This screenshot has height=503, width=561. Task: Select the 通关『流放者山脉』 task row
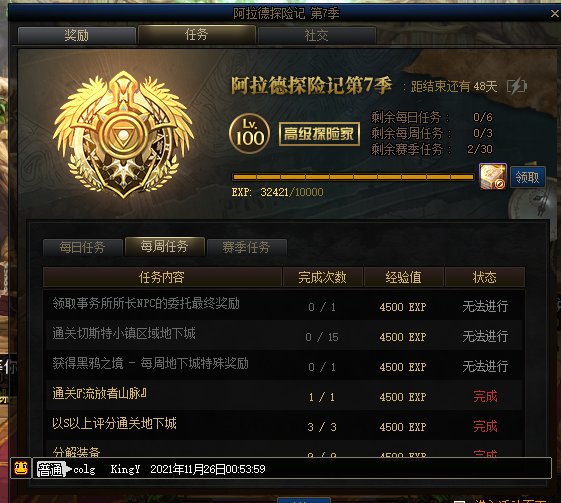pos(283,395)
